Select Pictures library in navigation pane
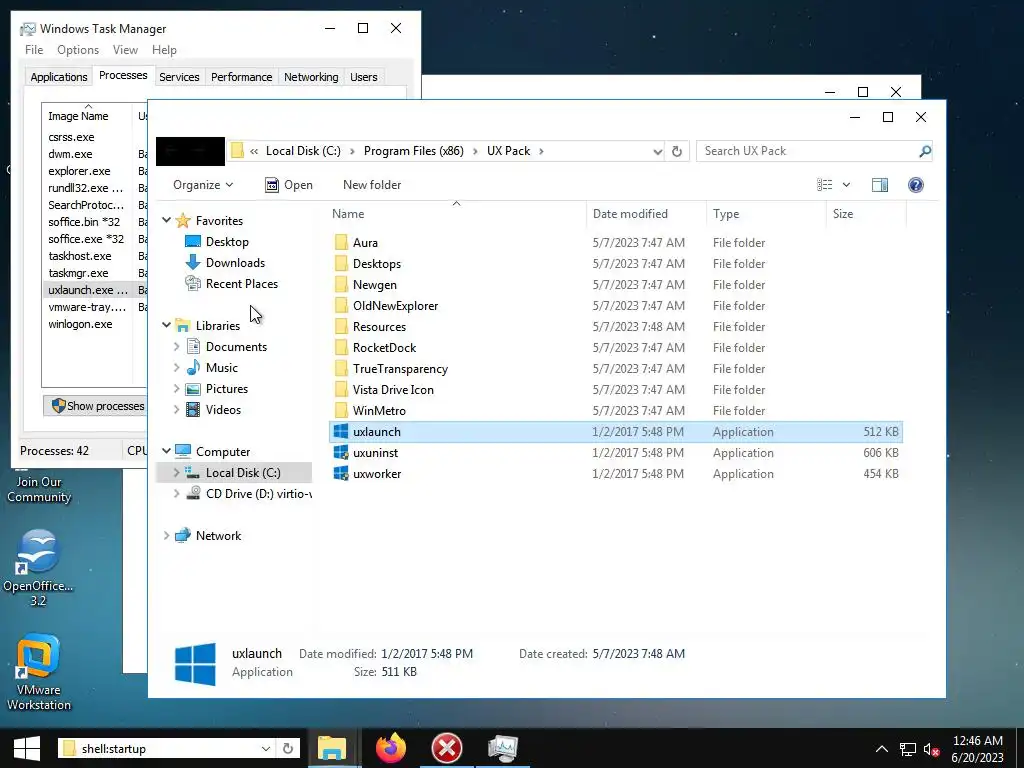Screen dimensions: 1024x768 217,389
